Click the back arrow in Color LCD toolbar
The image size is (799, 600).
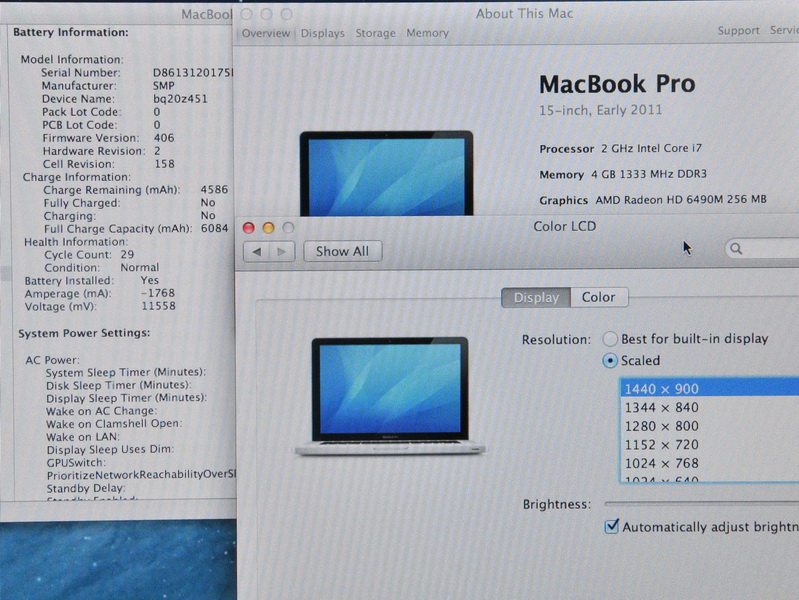click(257, 251)
